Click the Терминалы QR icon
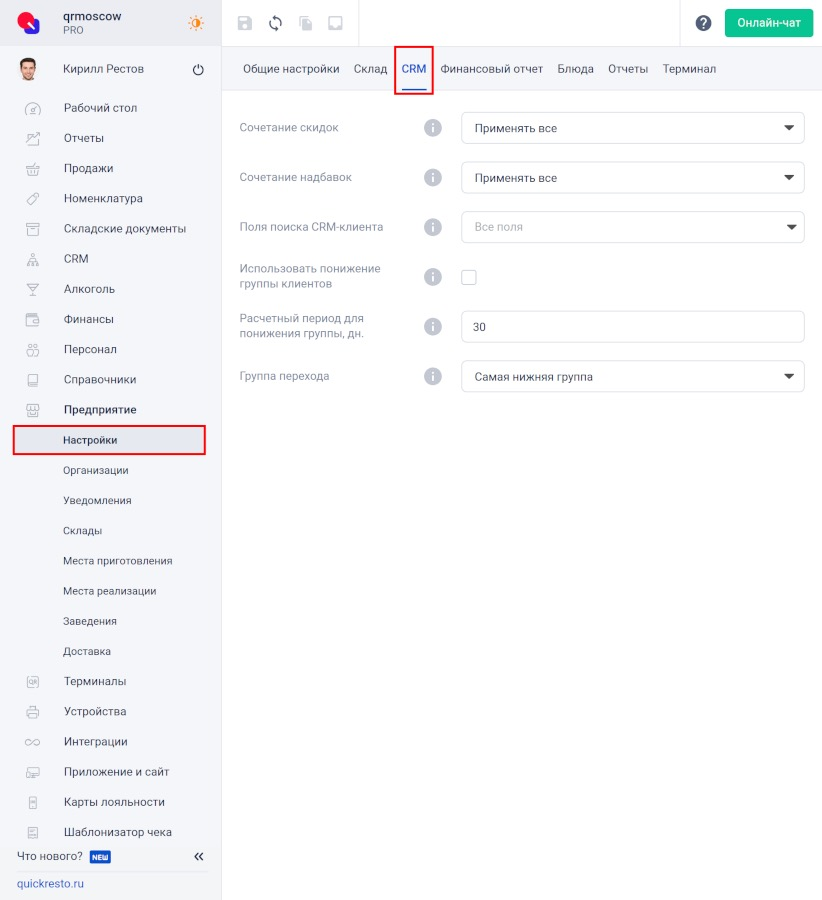Screen dimensions: 822x900 33,681
